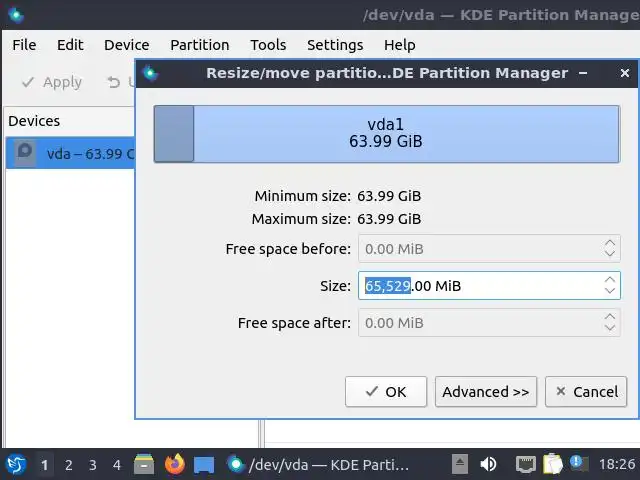The width and height of the screenshot is (640, 480).
Task: Increase Free space after value
Action: 610,317
